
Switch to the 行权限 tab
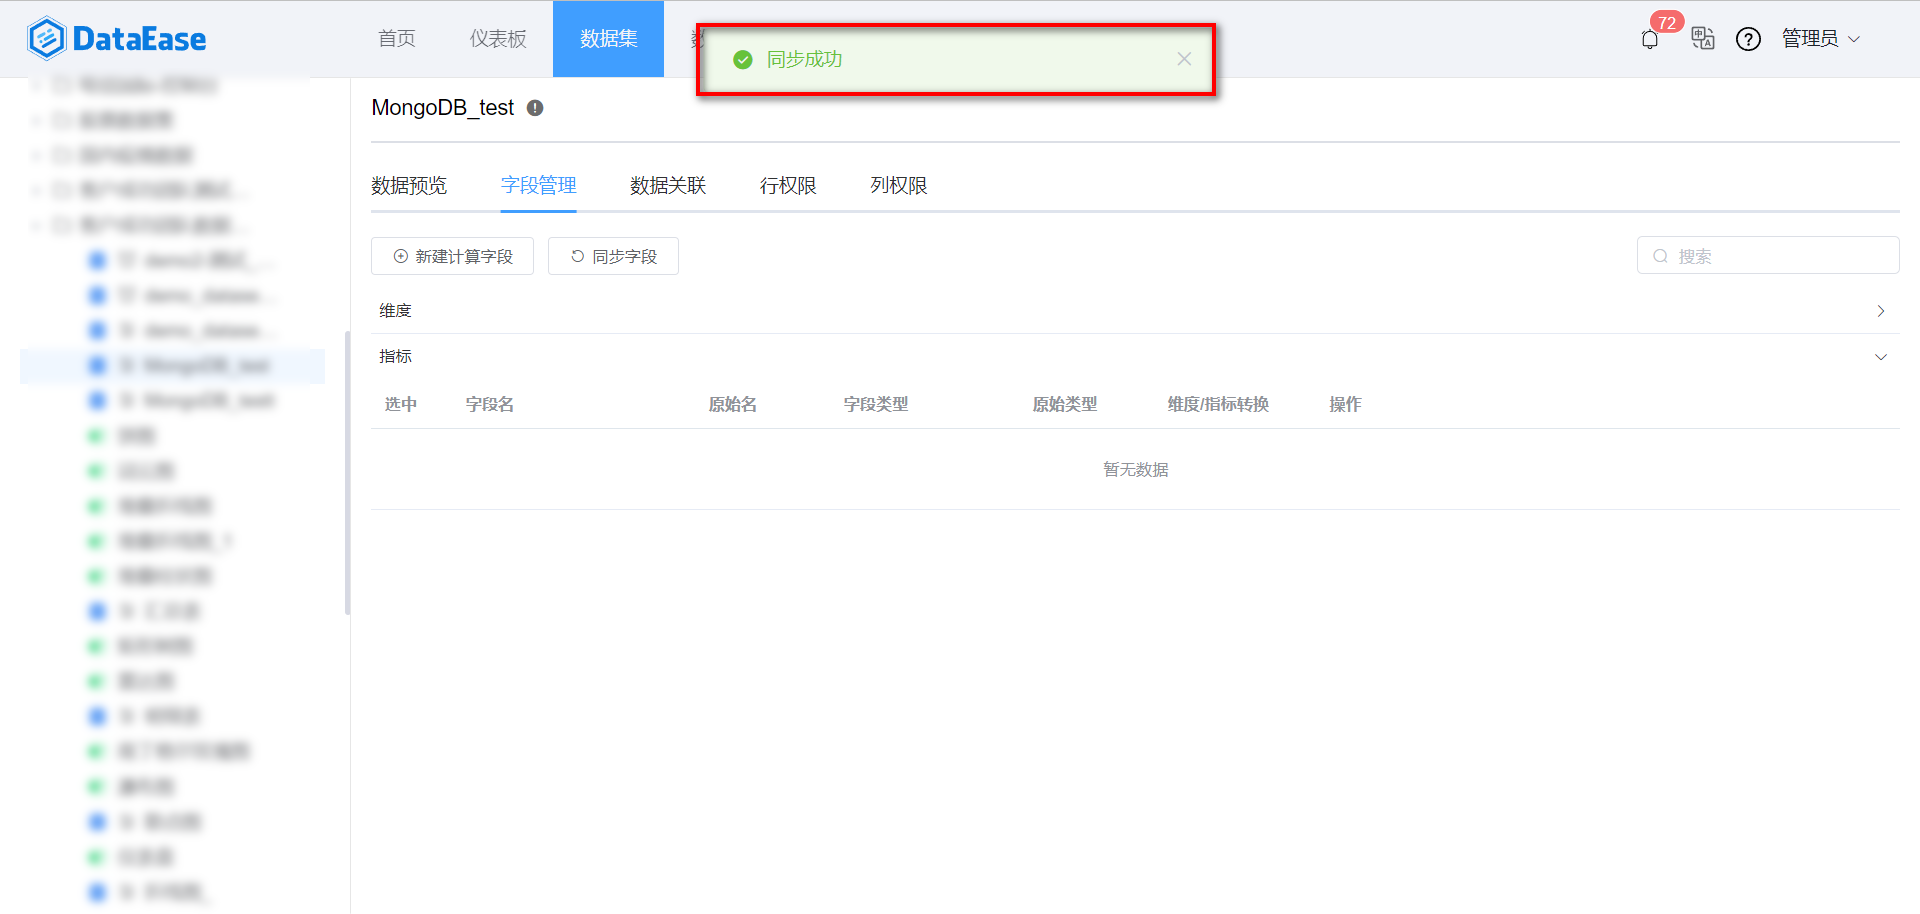[788, 186]
